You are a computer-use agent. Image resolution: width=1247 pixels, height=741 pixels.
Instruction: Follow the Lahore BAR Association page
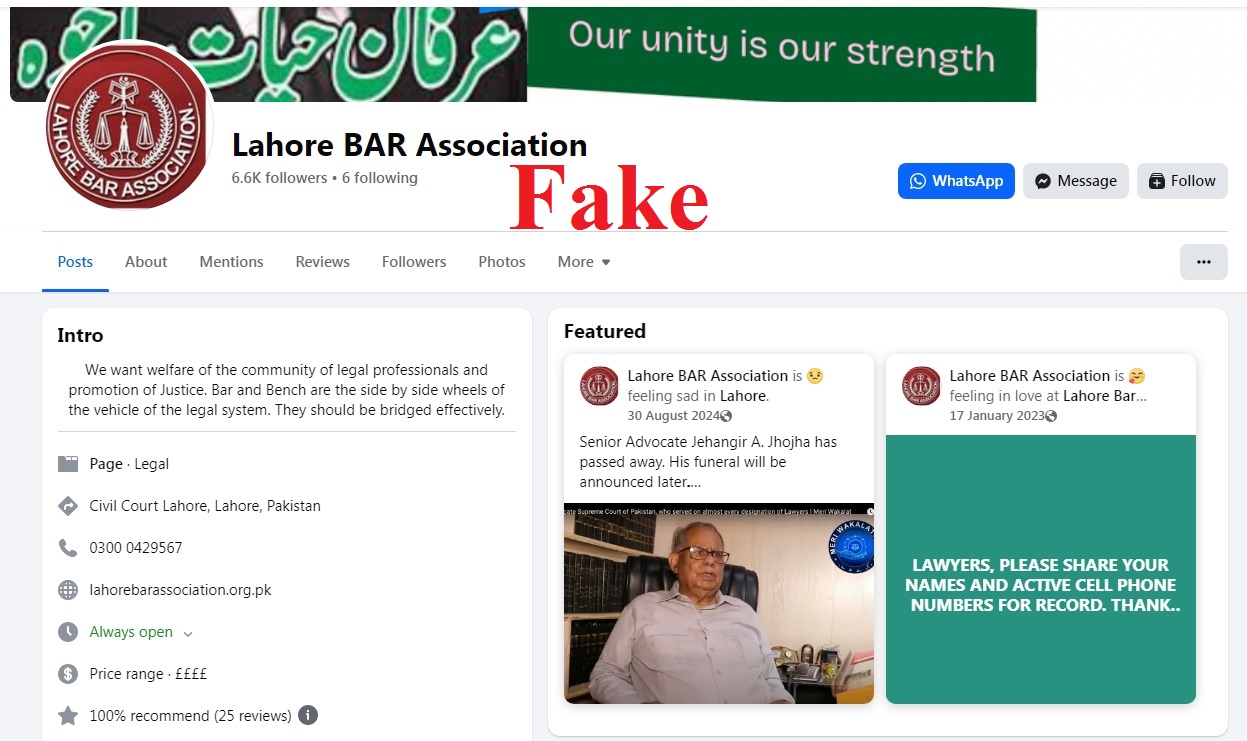point(1182,181)
